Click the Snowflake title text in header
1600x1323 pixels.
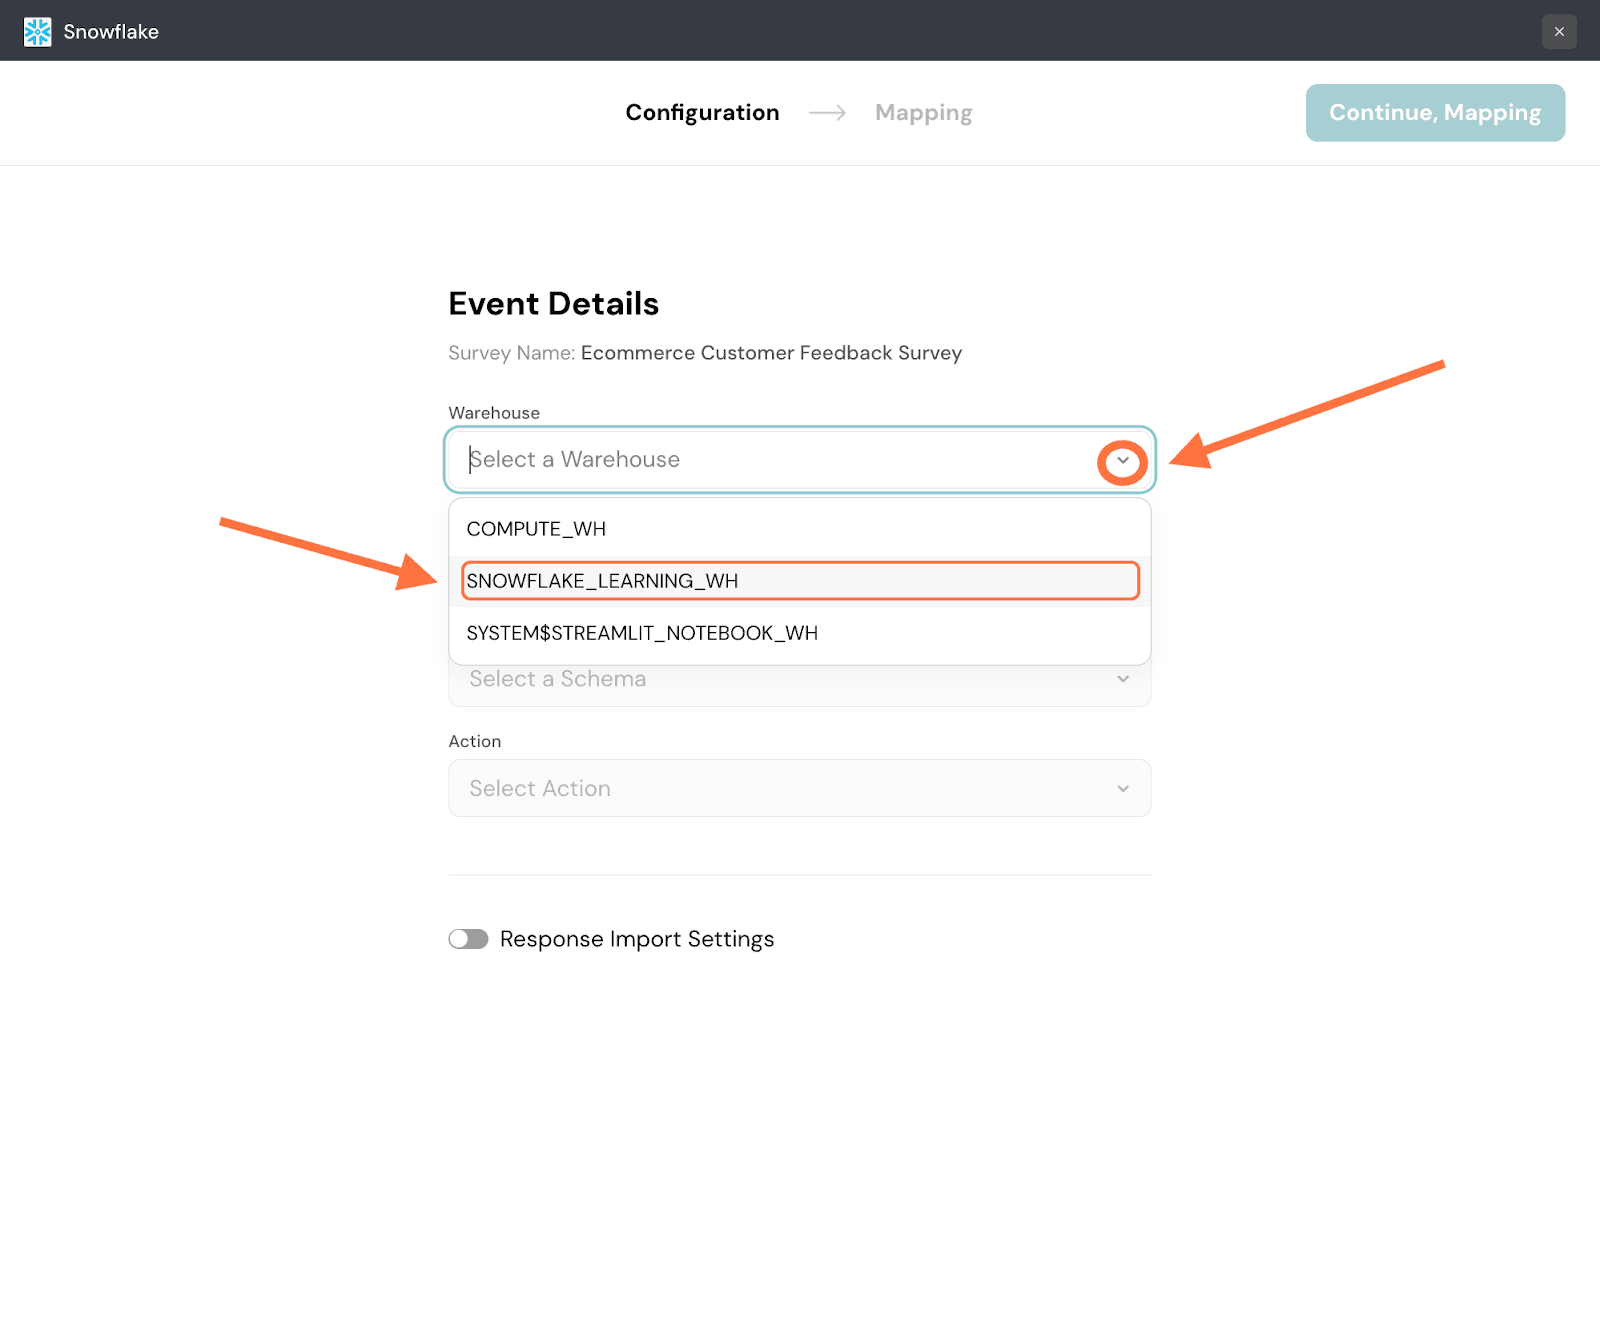click(111, 32)
